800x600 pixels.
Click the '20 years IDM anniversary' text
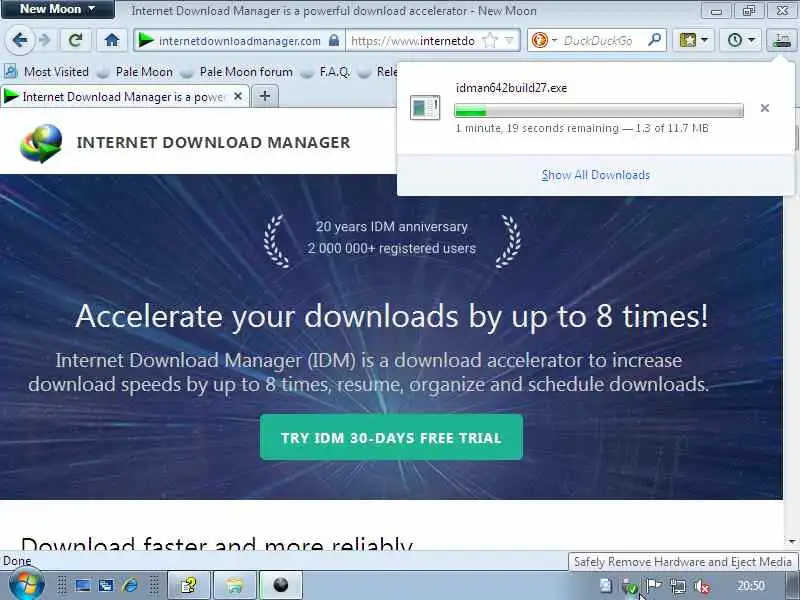click(x=391, y=227)
